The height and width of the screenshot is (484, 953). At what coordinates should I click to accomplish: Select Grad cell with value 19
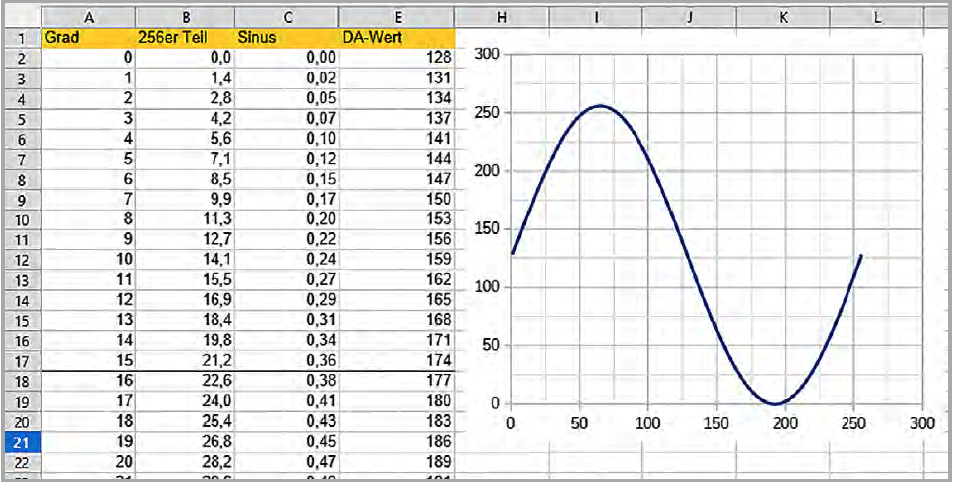[x=89, y=441]
